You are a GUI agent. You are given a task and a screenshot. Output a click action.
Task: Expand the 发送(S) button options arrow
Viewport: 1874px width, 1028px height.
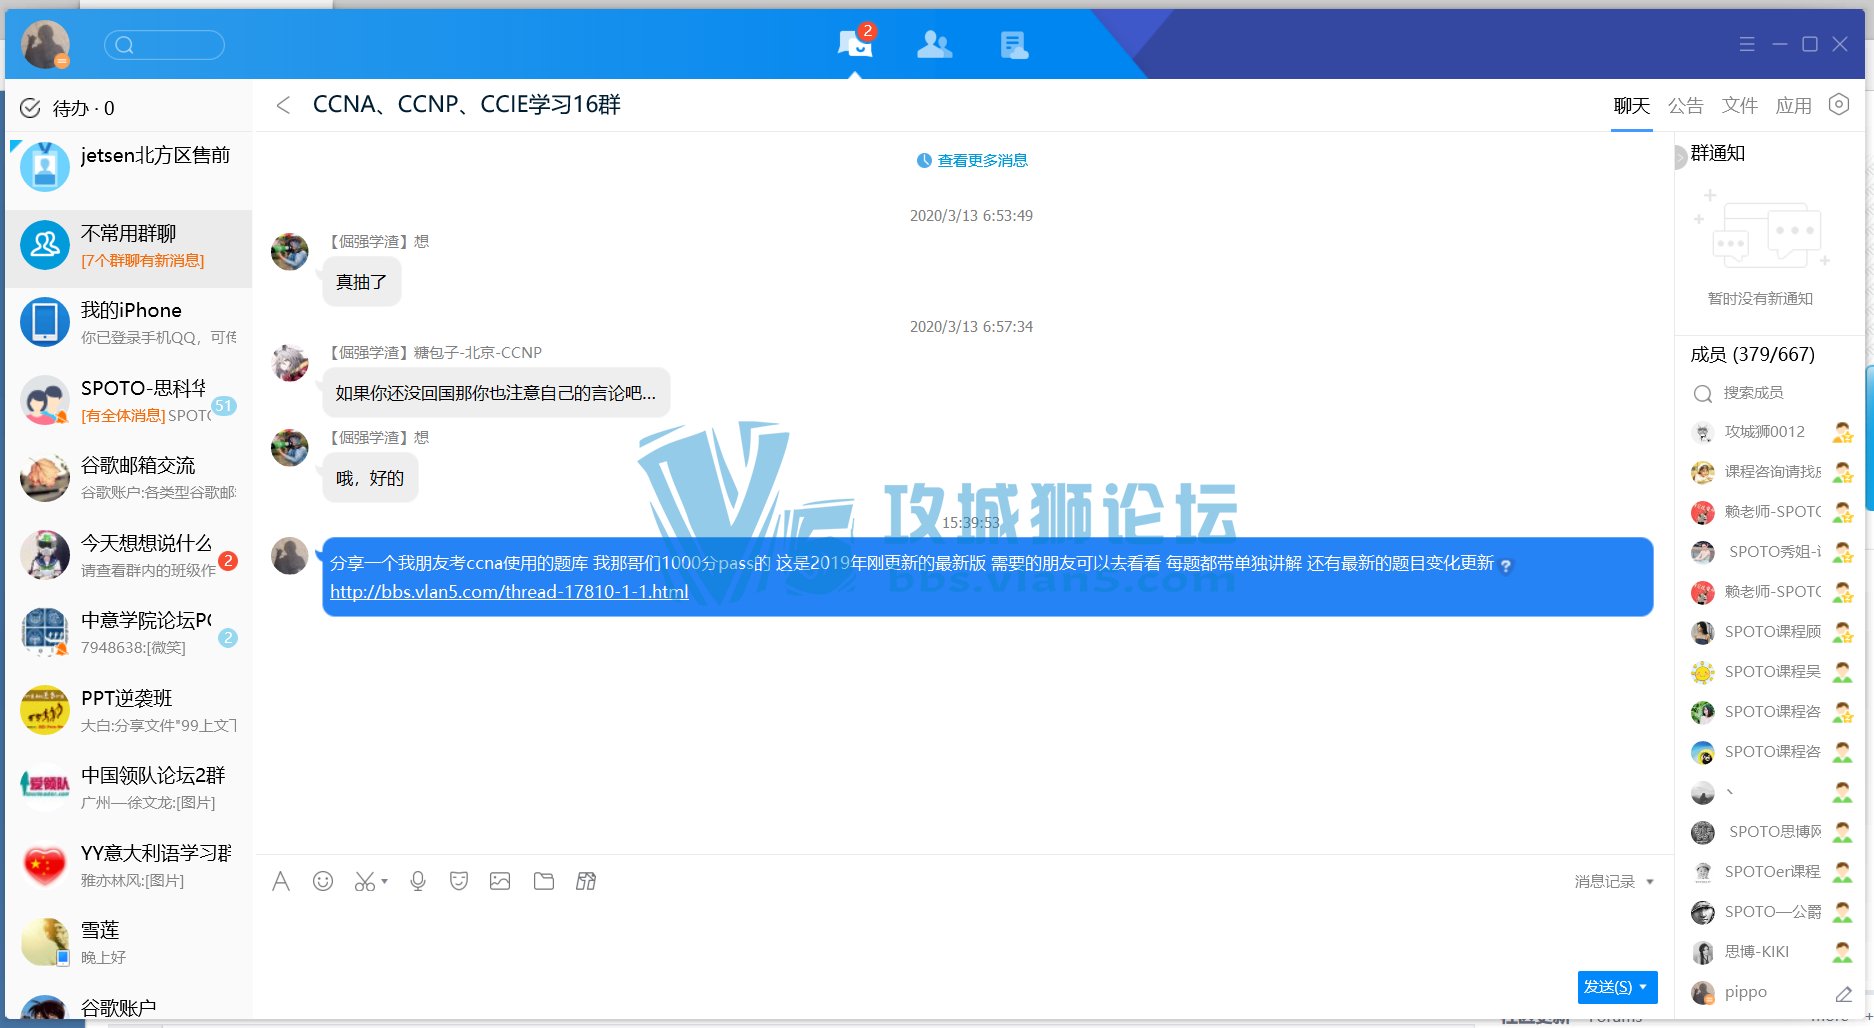click(x=1643, y=987)
